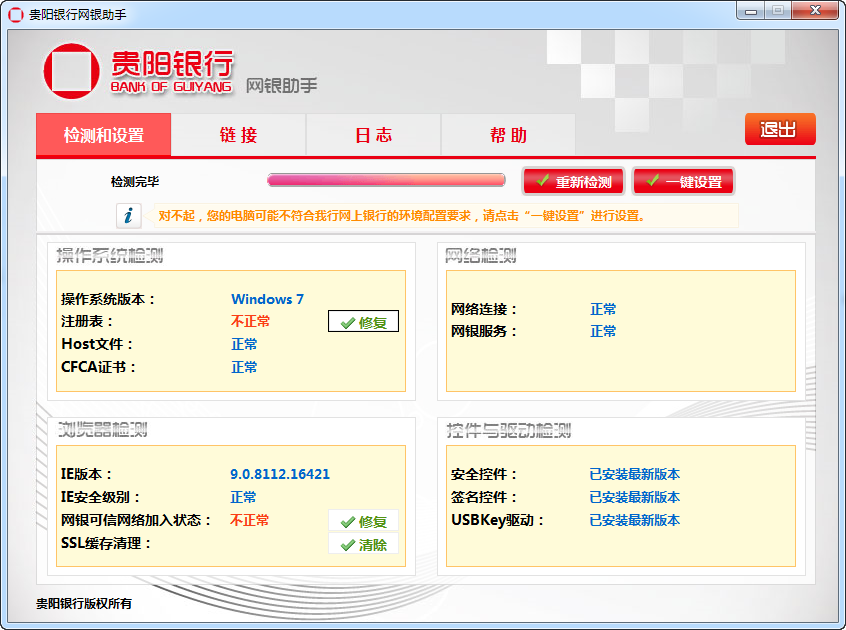This screenshot has width=846, height=630.
Task: Click the 网络检测 section heading
Action: (x=481, y=255)
